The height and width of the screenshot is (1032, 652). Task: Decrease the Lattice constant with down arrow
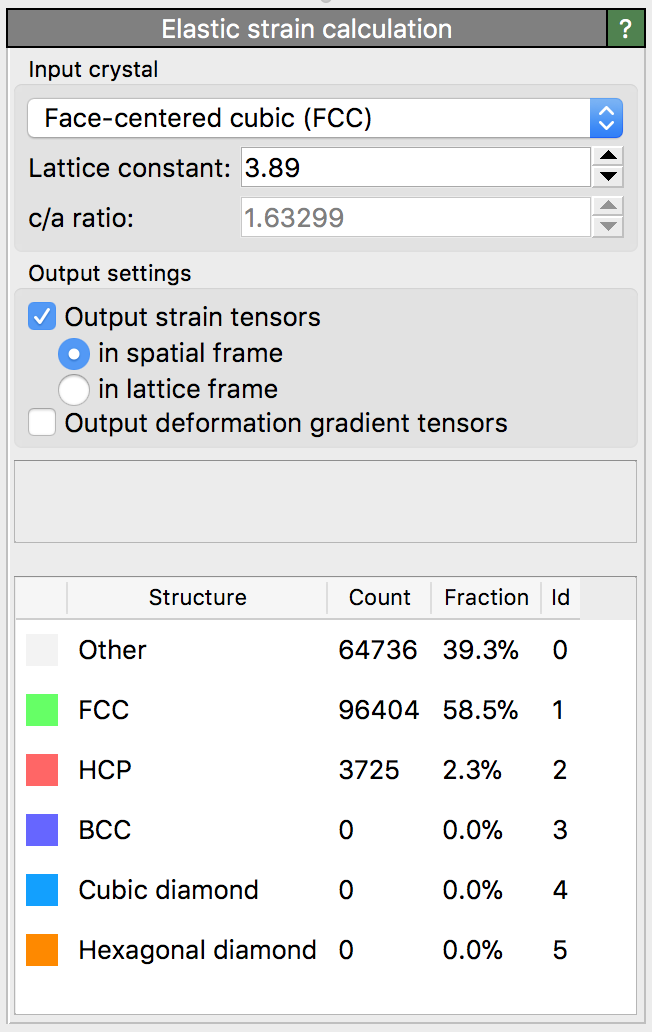pos(608,178)
